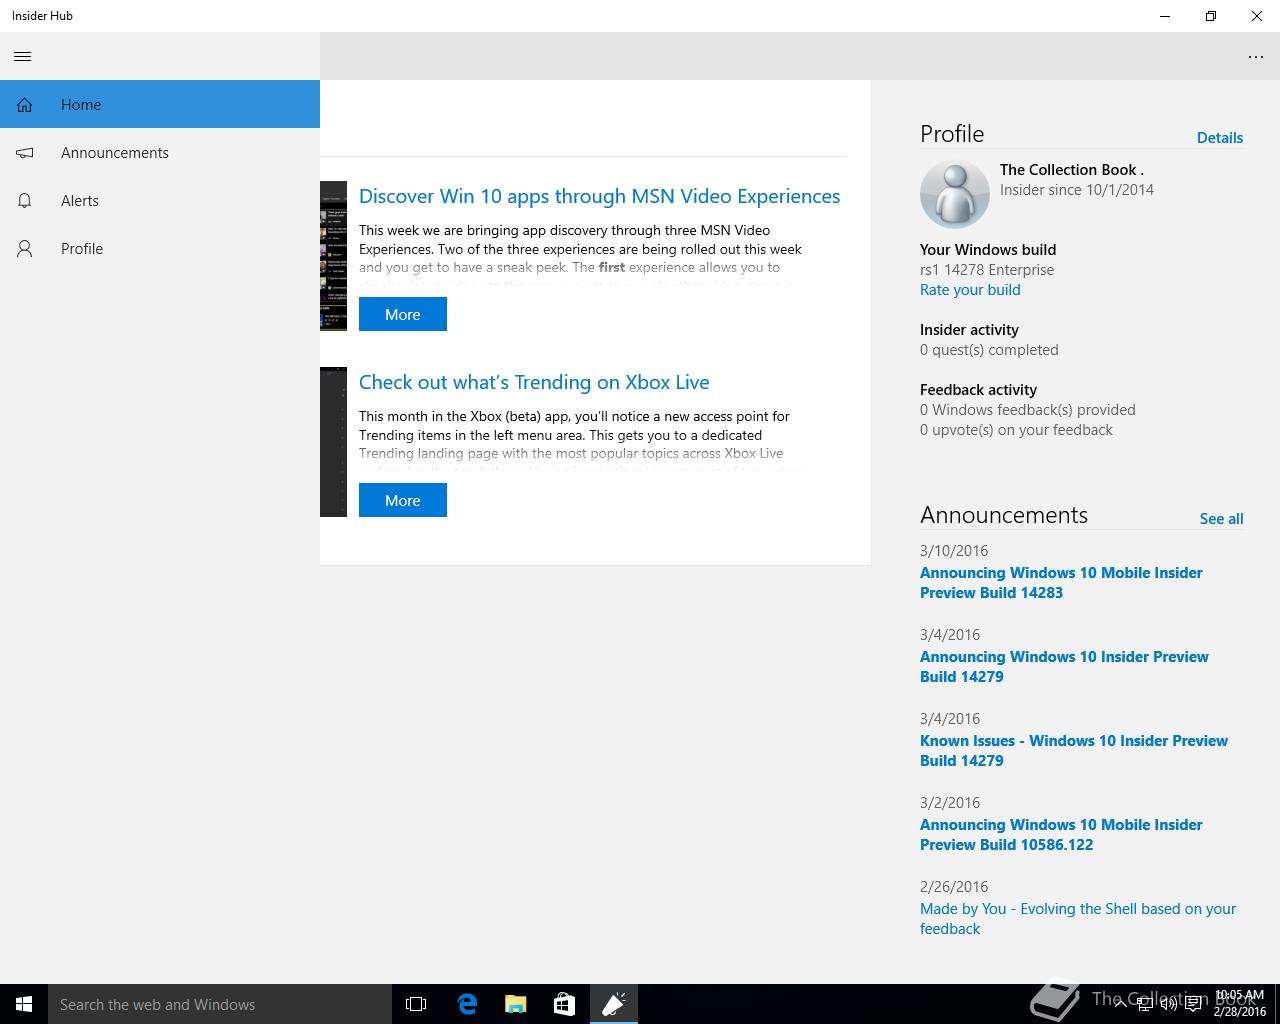Image resolution: width=1280 pixels, height=1024 pixels.
Task: Select 'The Collection Book .' profile name
Action: click(x=1072, y=170)
